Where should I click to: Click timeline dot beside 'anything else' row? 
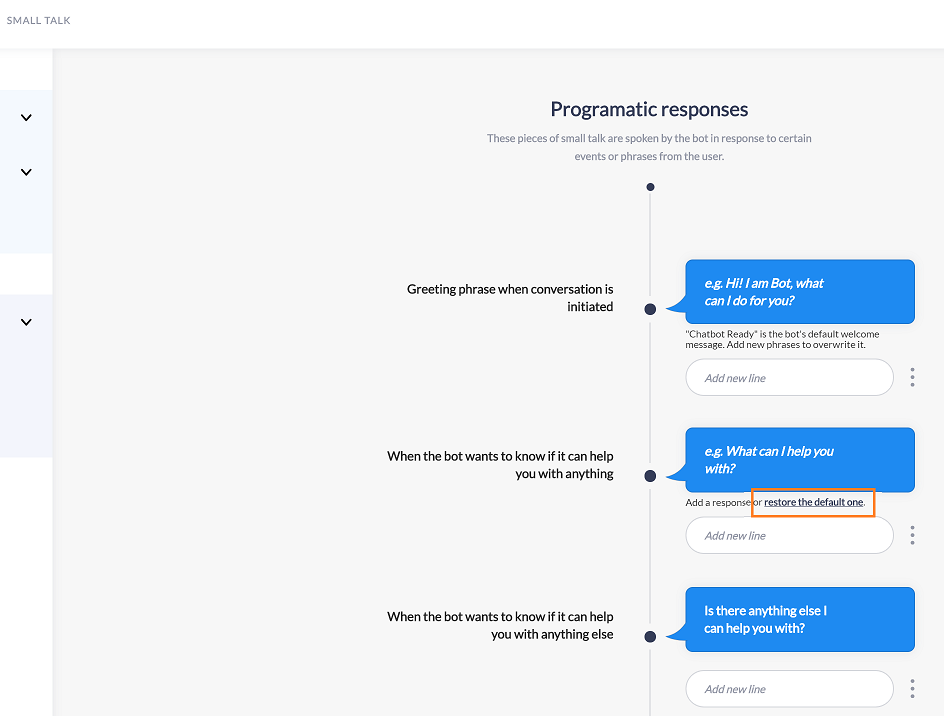(650, 637)
